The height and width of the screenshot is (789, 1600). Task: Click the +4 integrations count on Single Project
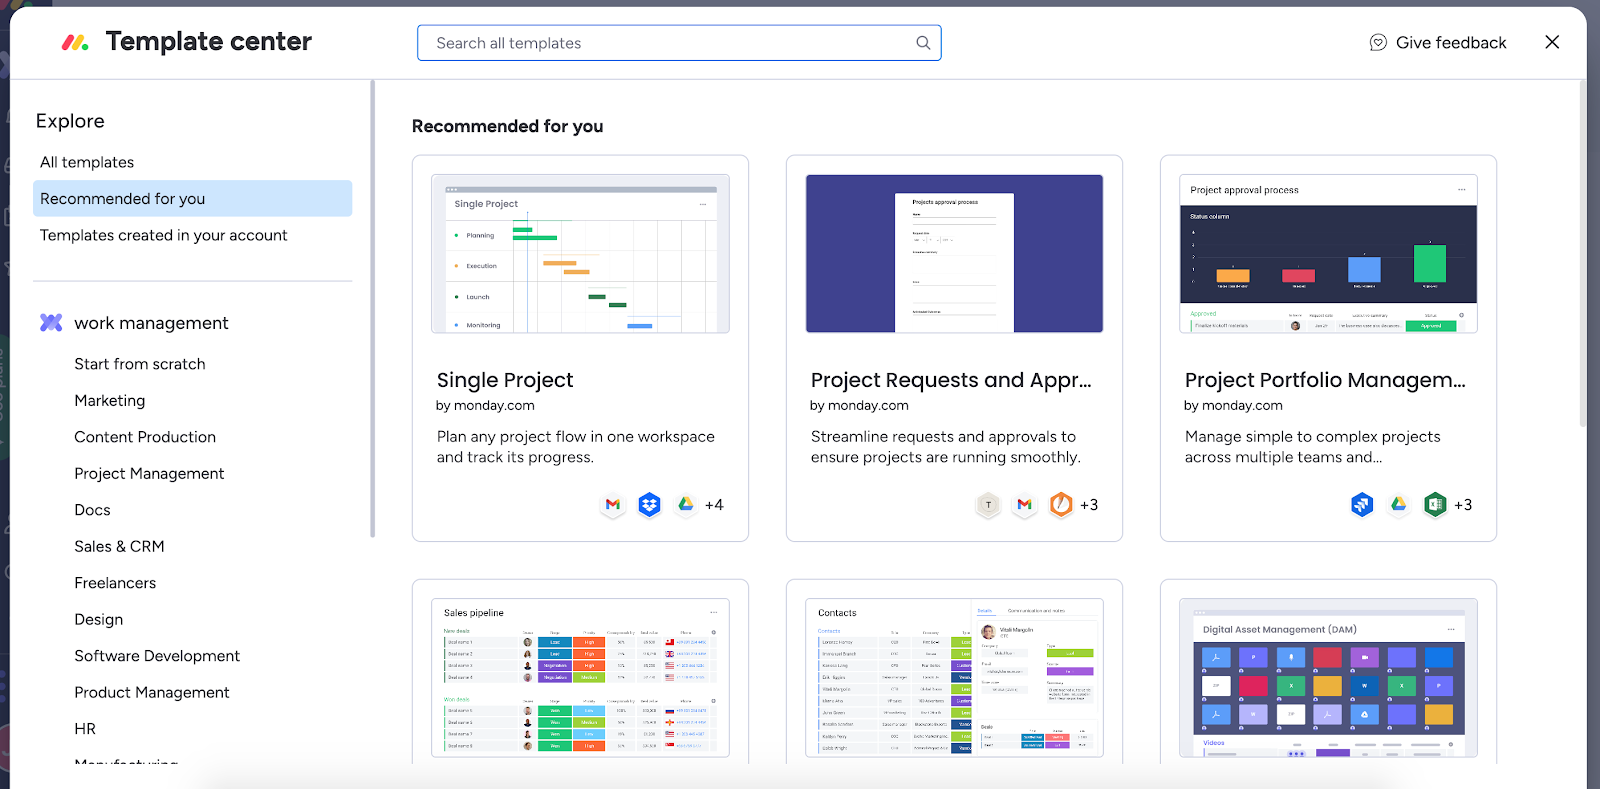pos(714,505)
